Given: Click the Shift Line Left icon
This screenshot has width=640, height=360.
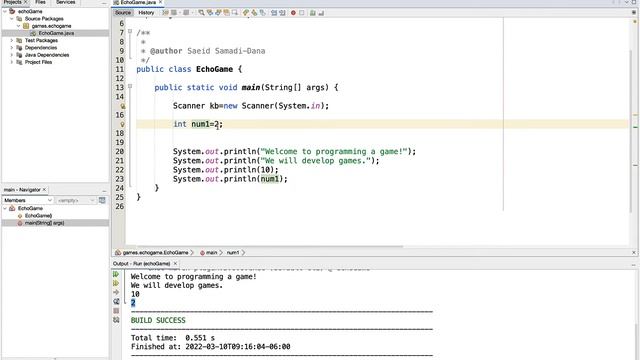Looking at the screenshot, I should [x=274, y=13].
